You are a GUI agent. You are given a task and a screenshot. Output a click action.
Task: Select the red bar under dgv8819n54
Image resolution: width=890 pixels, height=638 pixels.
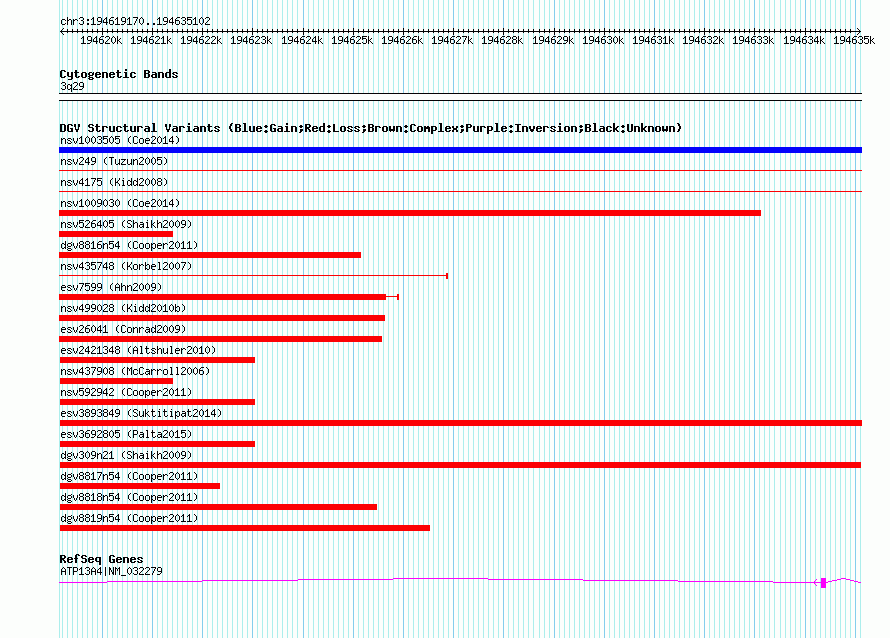coord(245,528)
